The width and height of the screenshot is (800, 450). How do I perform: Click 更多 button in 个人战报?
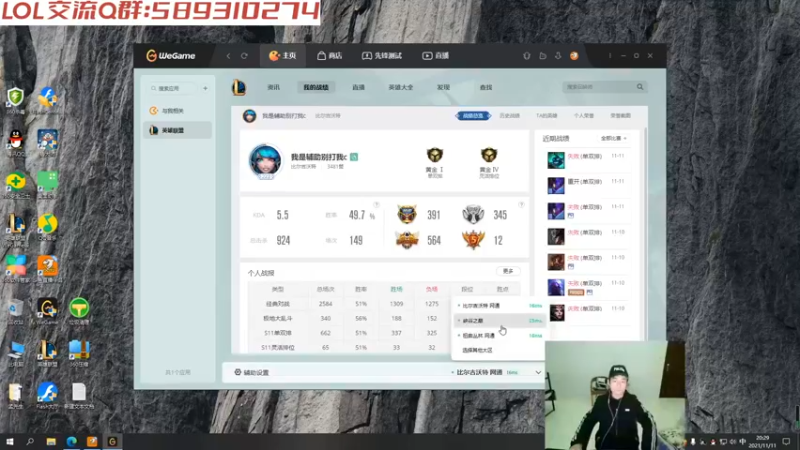(508, 271)
